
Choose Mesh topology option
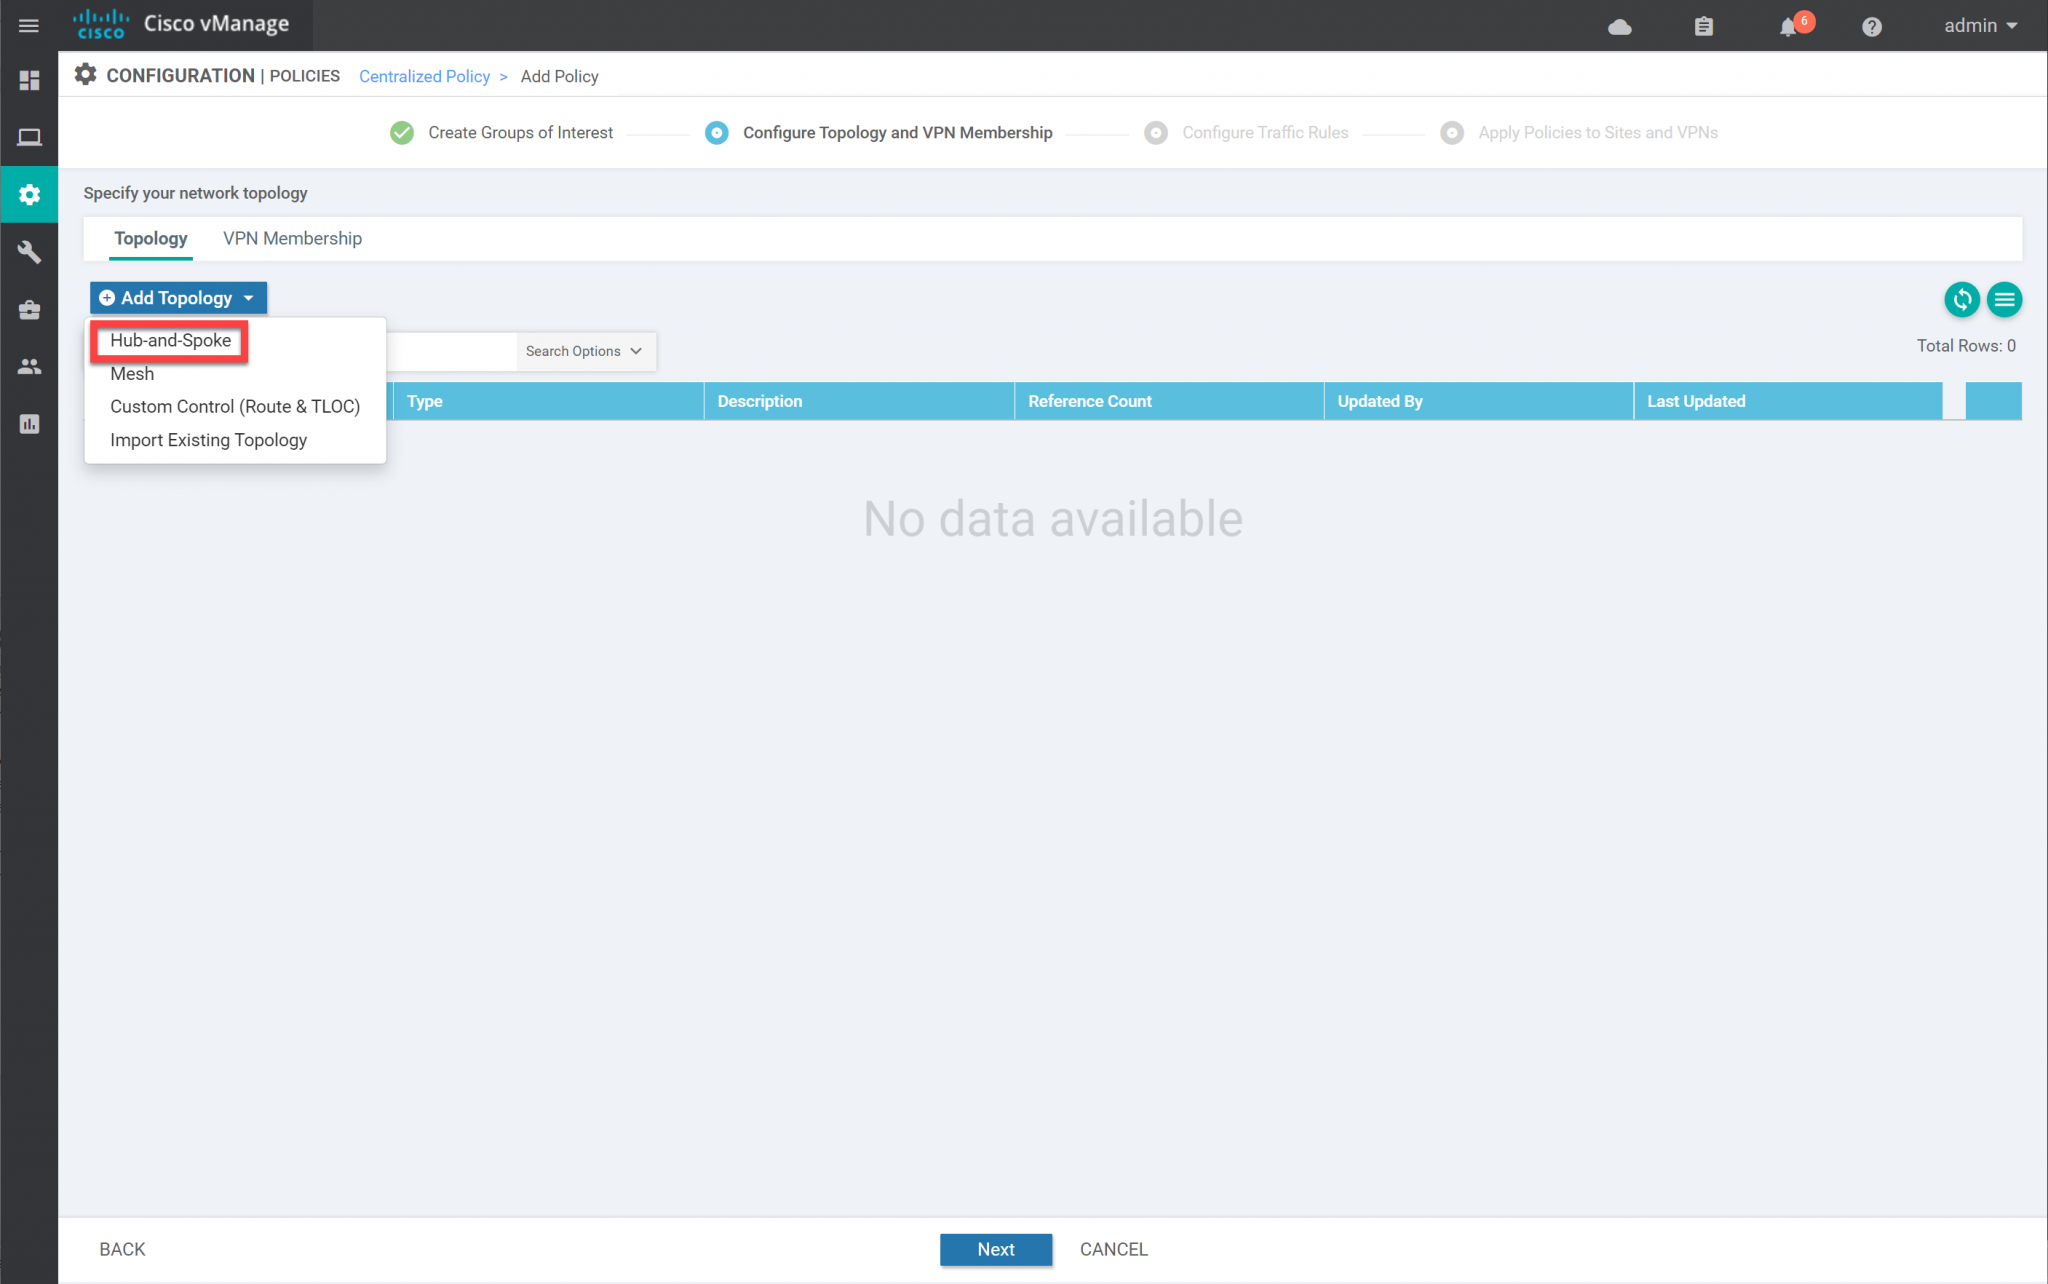[131, 373]
